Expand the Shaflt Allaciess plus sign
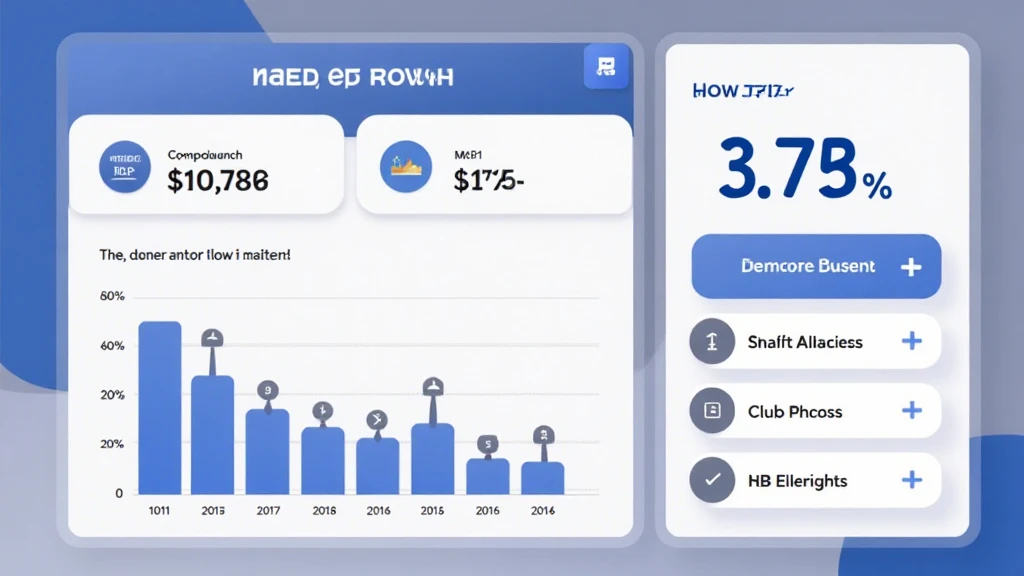This screenshot has width=1024, height=576. [x=912, y=341]
